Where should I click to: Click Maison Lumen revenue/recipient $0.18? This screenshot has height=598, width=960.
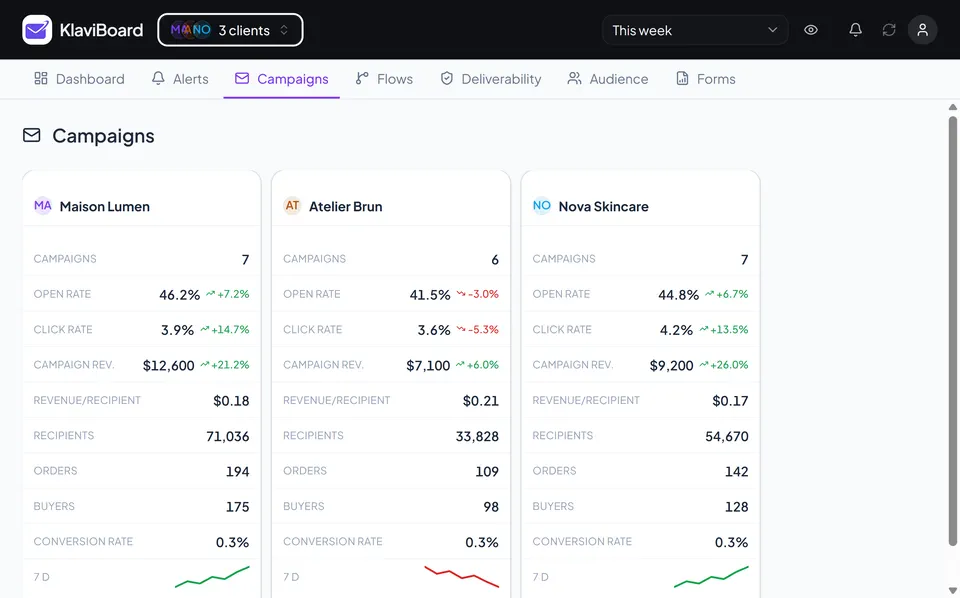pyautogui.click(x=231, y=401)
